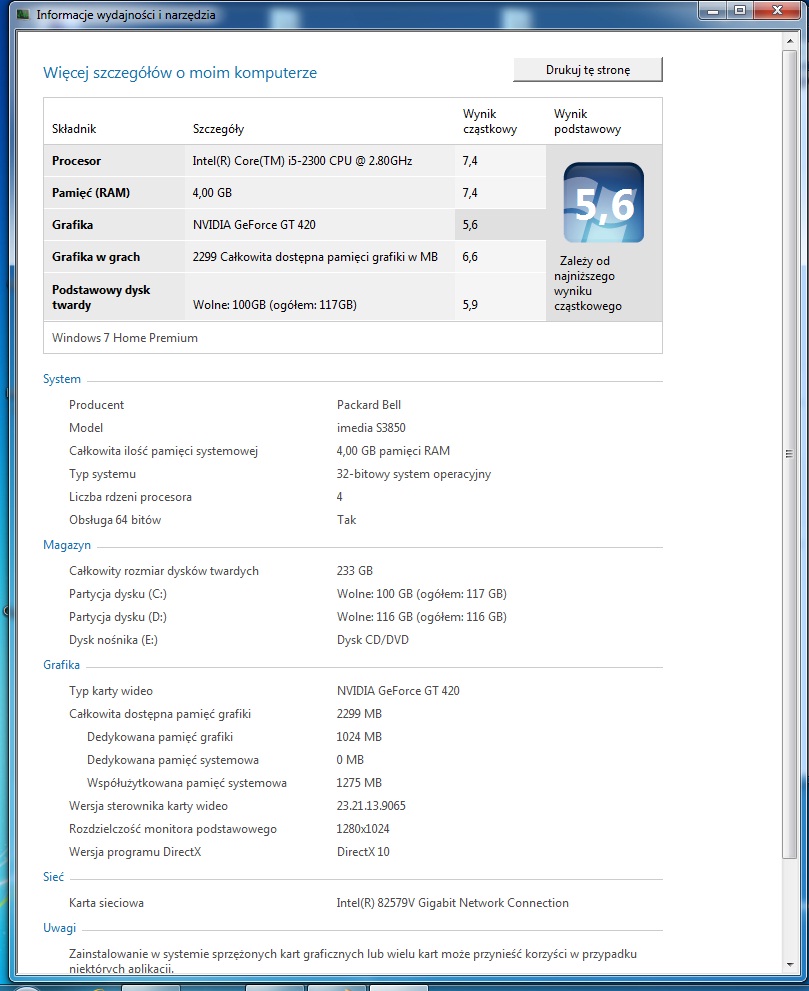Image resolution: width=809 pixels, height=991 pixels.
Task: Click 'Dedykowana pamięć grafiki' label
Action: click(160, 737)
